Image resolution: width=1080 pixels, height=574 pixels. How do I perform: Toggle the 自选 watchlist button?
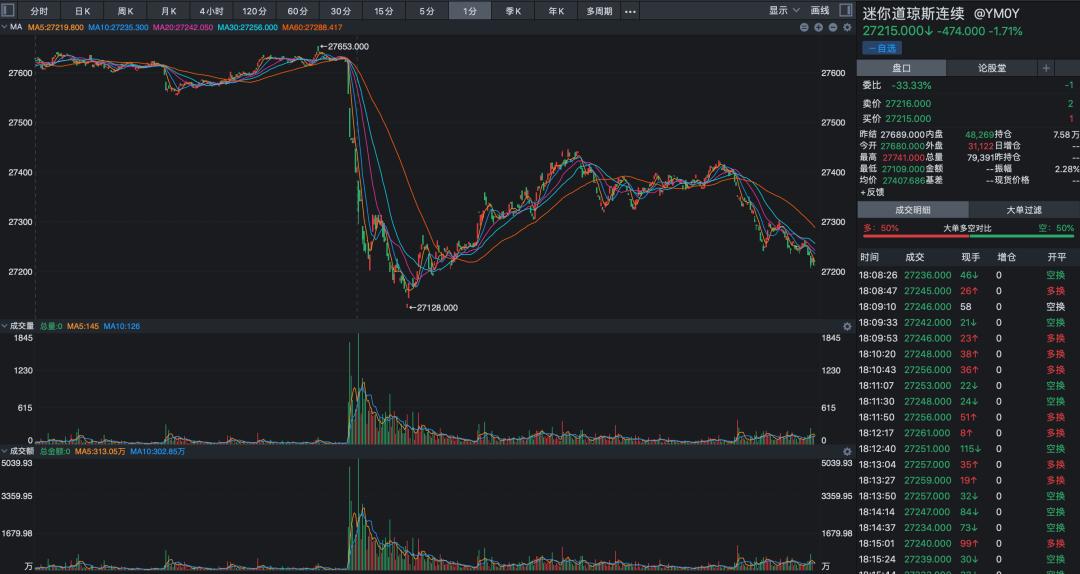(881, 47)
